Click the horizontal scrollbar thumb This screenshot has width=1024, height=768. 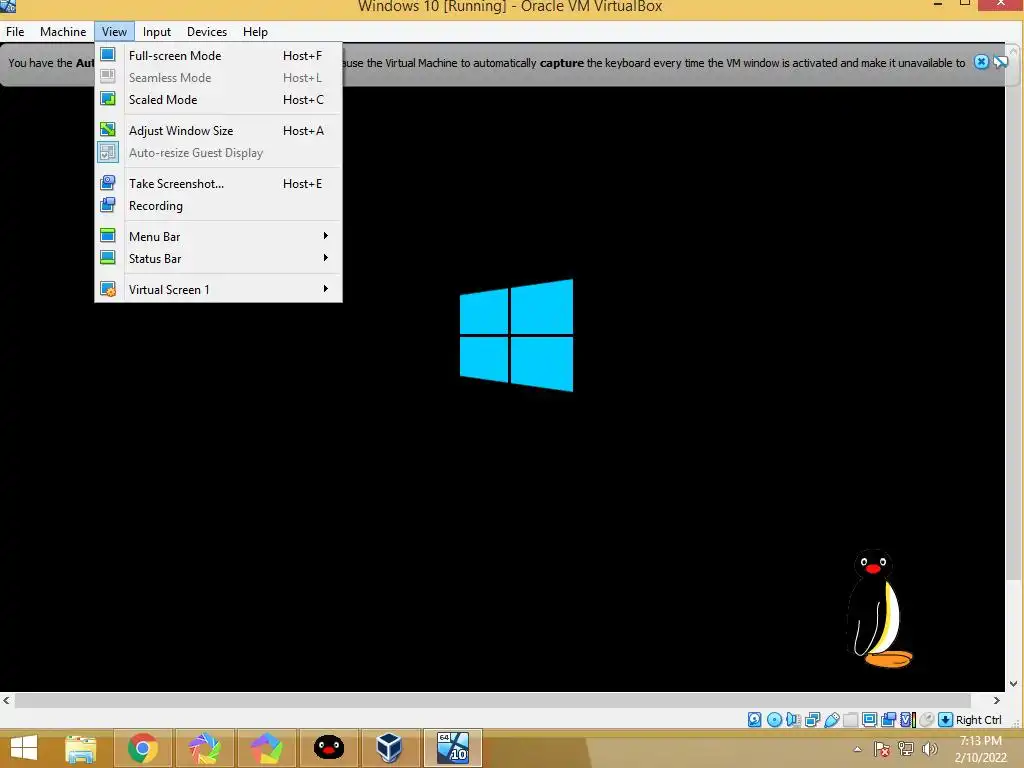click(492, 700)
